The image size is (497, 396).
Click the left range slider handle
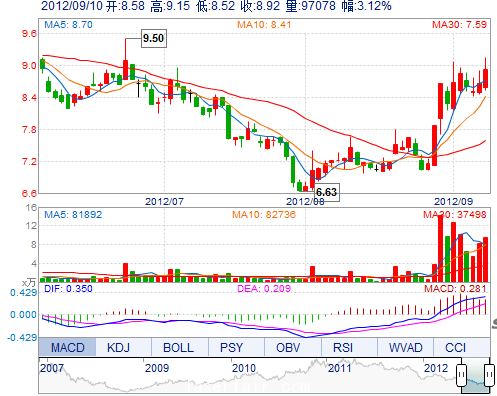tap(462, 375)
